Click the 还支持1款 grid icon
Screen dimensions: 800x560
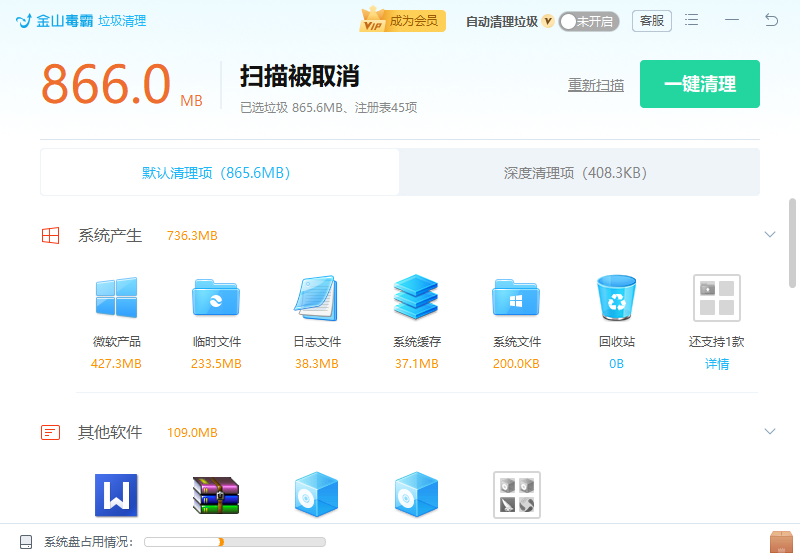[716, 298]
